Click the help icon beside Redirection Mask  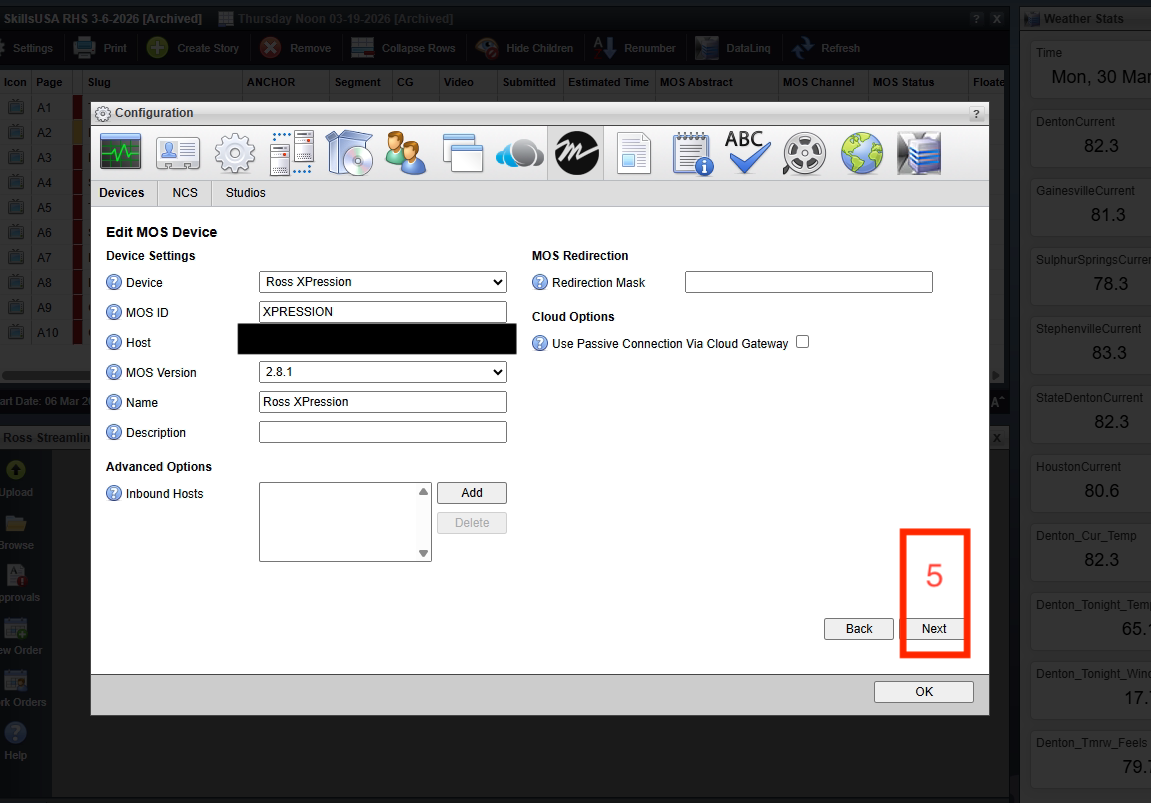pos(540,283)
